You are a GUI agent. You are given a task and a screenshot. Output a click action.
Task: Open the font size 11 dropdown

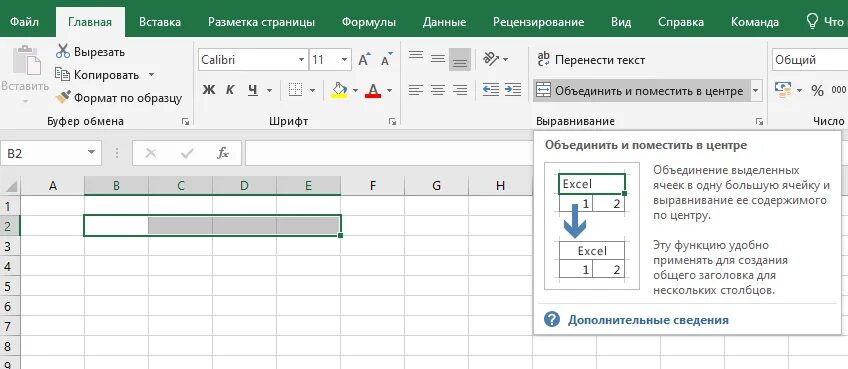[344, 60]
